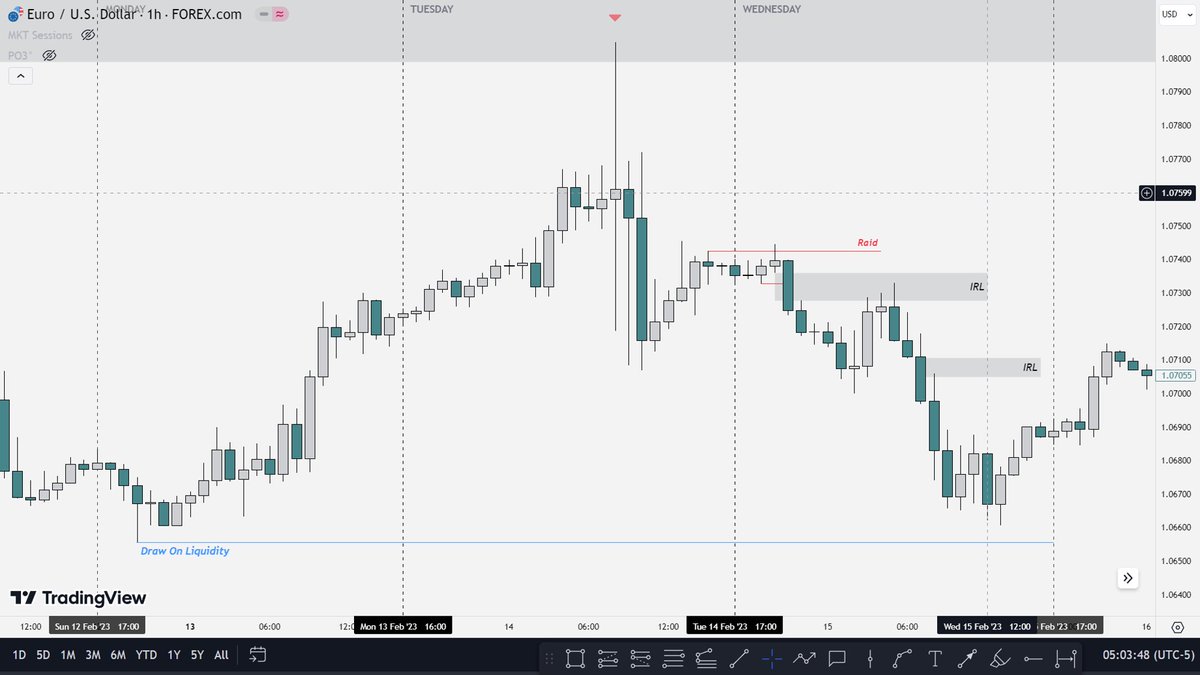Viewport: 1200px width, 675px height.
Task: Select the crosshair cursor tool
Action: click(x=773, y=658)
